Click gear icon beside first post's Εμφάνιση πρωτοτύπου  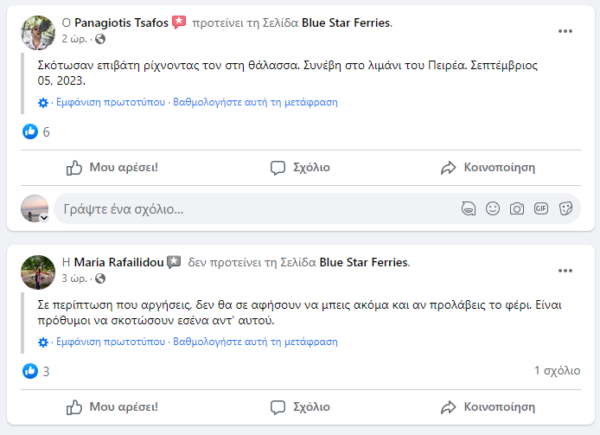(42, 103)
